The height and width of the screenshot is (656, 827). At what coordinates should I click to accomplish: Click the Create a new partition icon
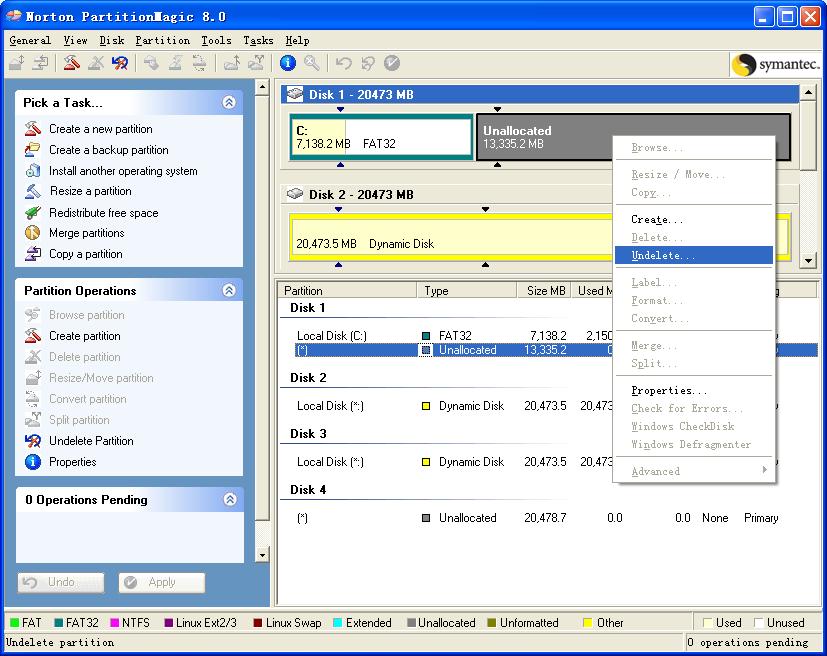pyautogui.click(x=33, y=129)
